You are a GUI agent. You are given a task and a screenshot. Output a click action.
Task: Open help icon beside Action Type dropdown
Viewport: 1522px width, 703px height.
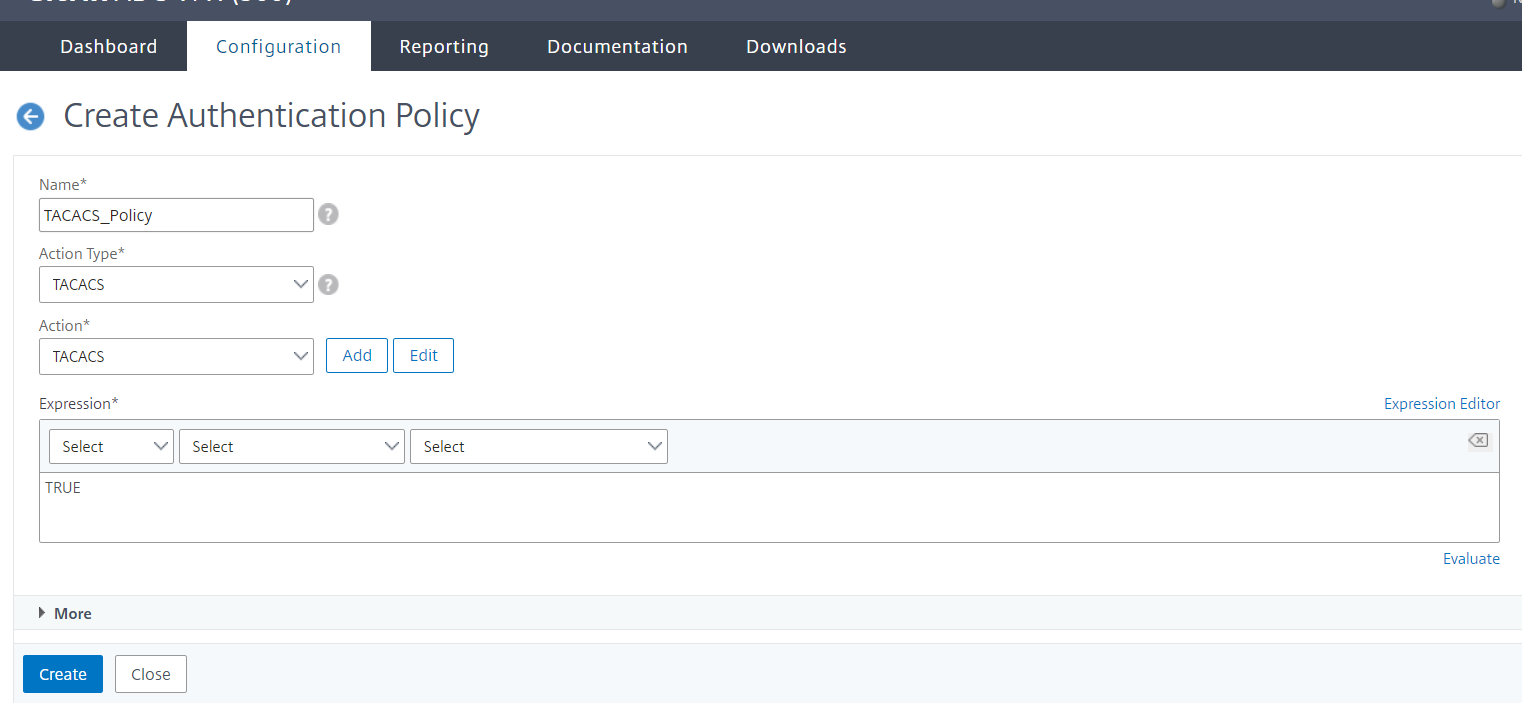click(328, 285)
